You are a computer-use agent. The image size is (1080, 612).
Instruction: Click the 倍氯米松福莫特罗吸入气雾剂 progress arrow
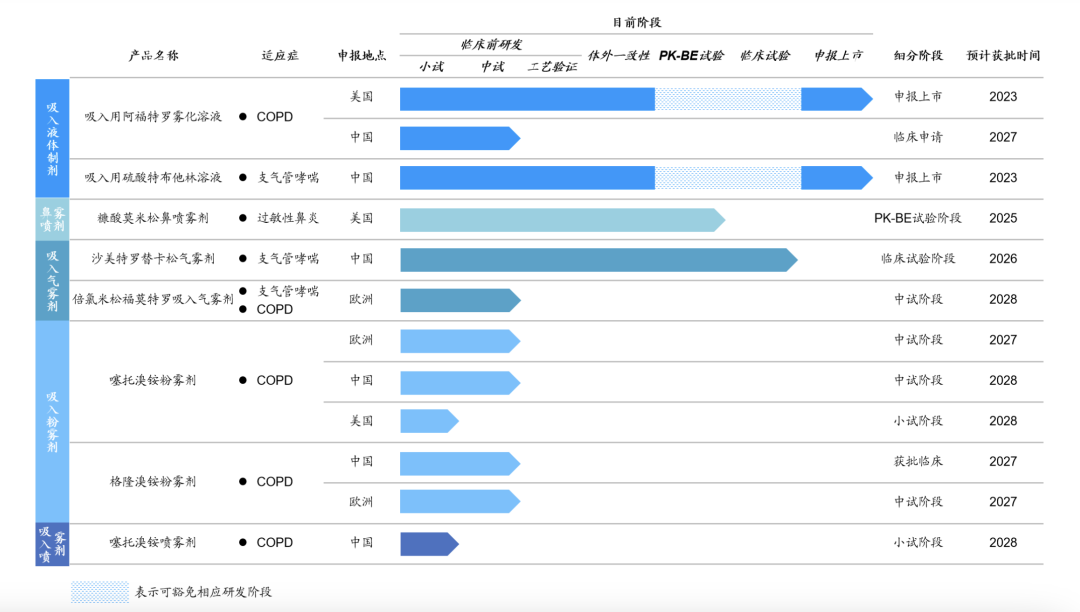pos(459,300)
